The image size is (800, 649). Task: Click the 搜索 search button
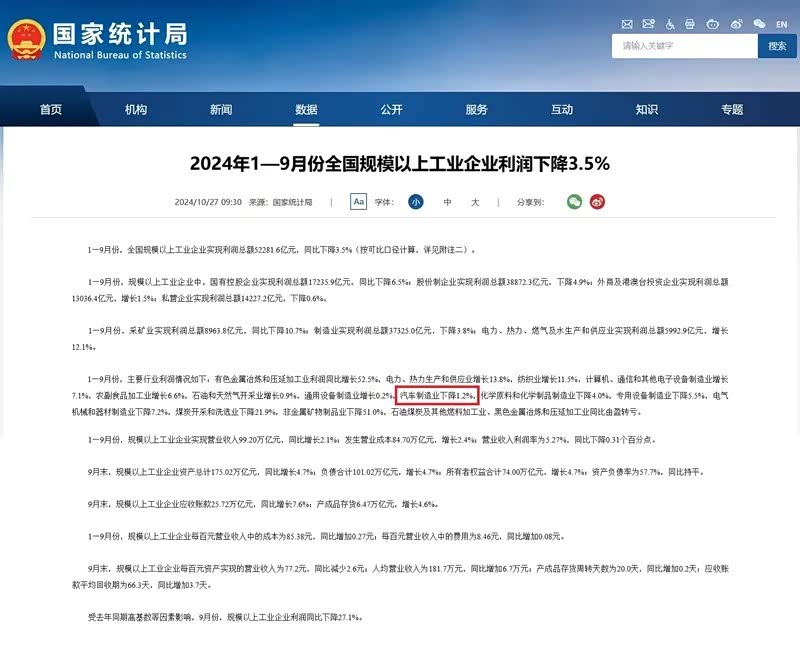tap(777, 46)
